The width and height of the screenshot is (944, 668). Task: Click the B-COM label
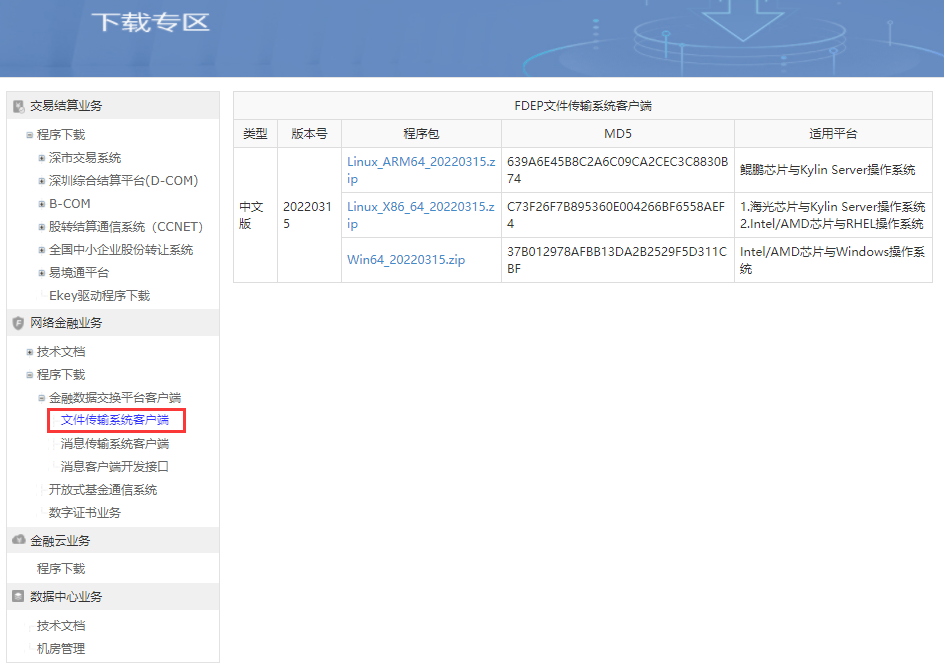[x=70, y=204]
